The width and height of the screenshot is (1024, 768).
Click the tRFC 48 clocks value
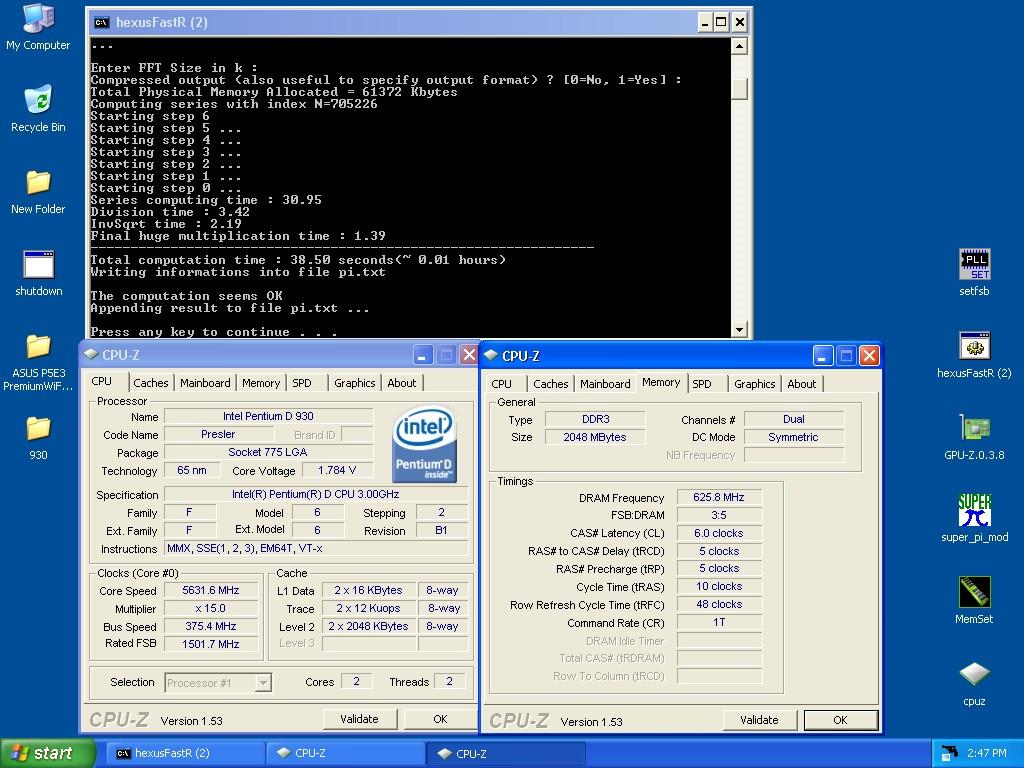point(719,605)
